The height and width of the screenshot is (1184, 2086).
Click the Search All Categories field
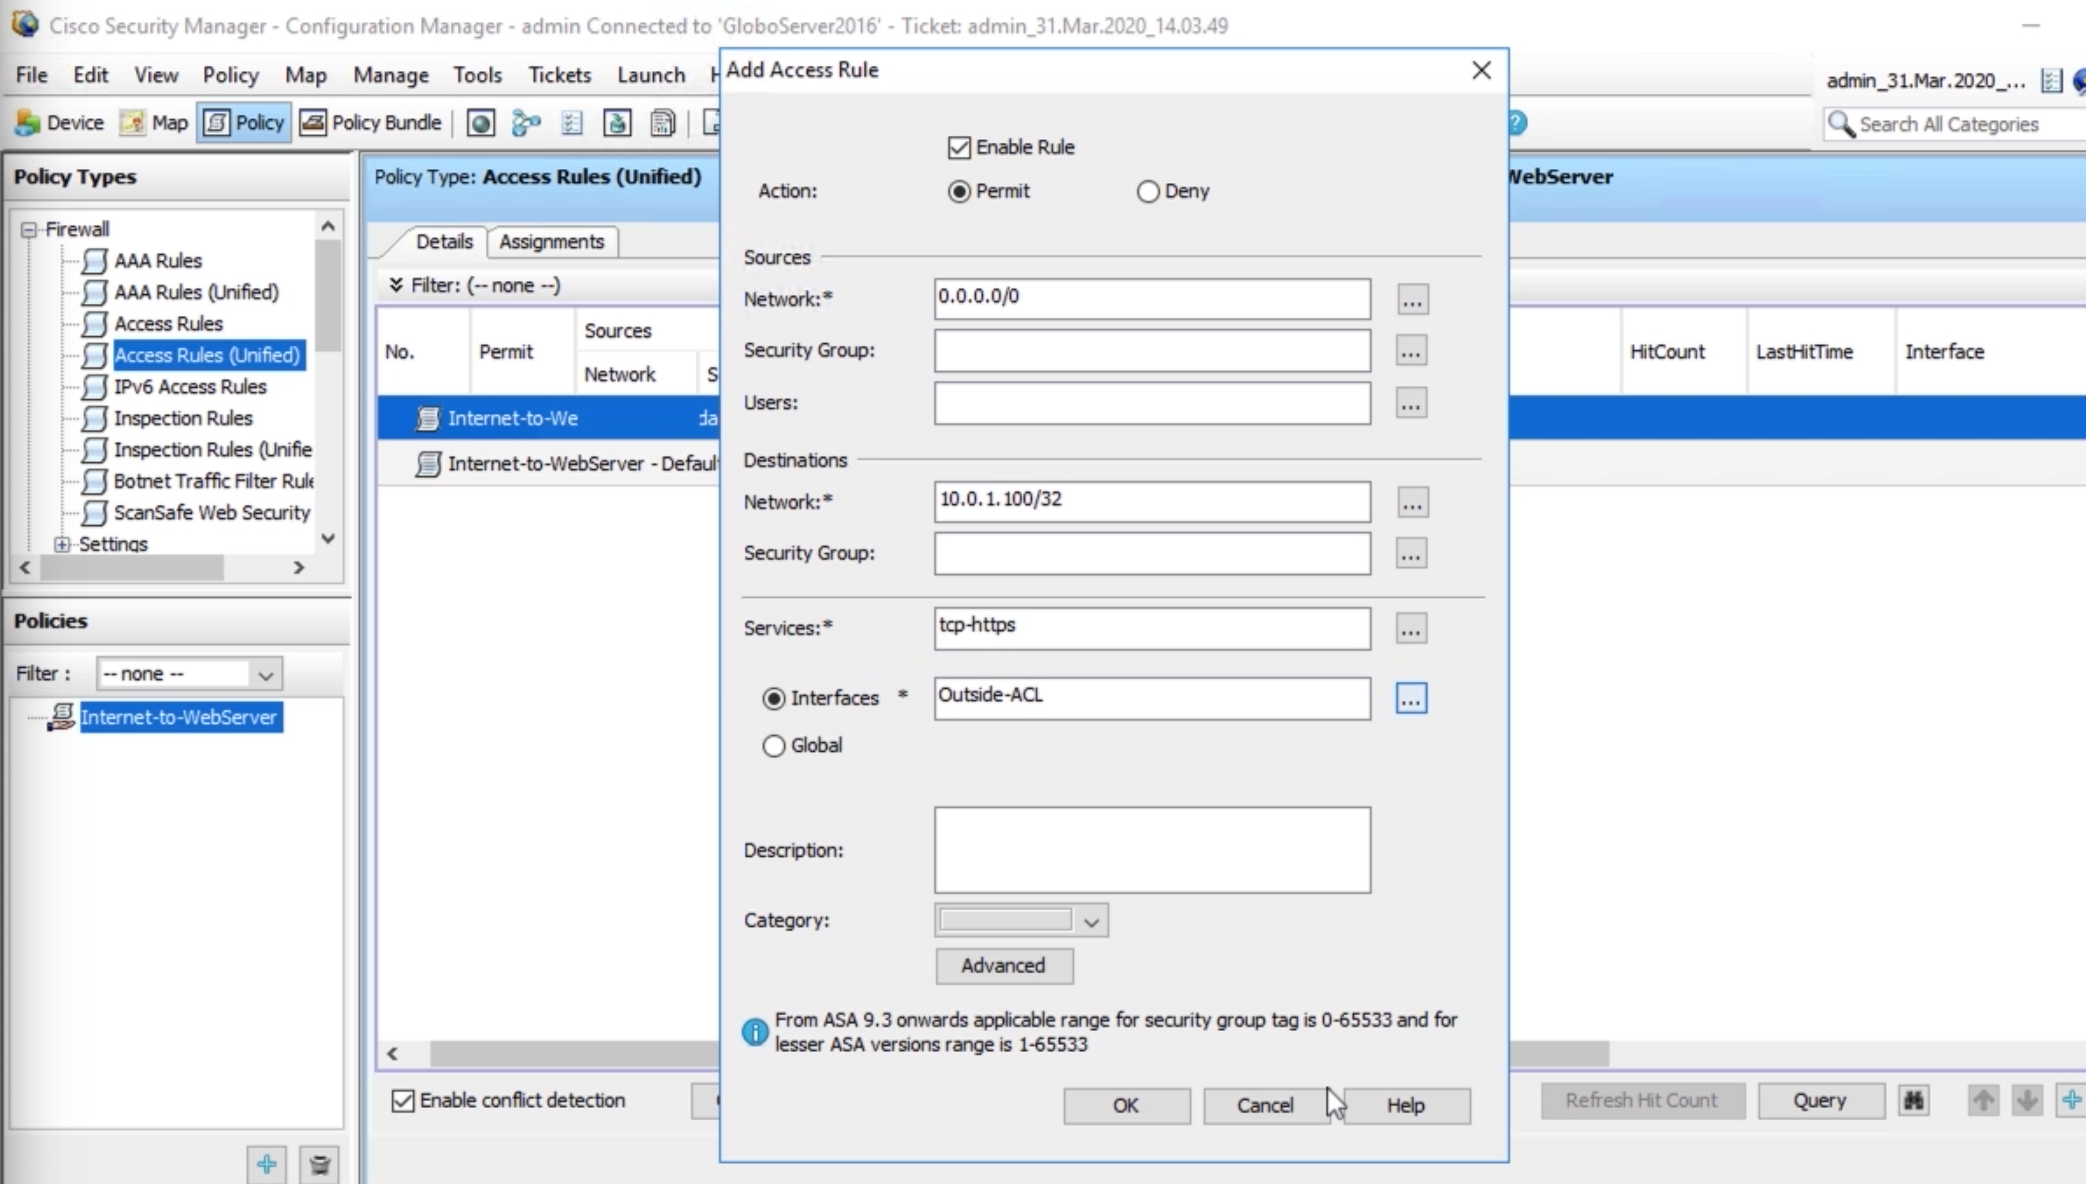[x=1957, y=124]
